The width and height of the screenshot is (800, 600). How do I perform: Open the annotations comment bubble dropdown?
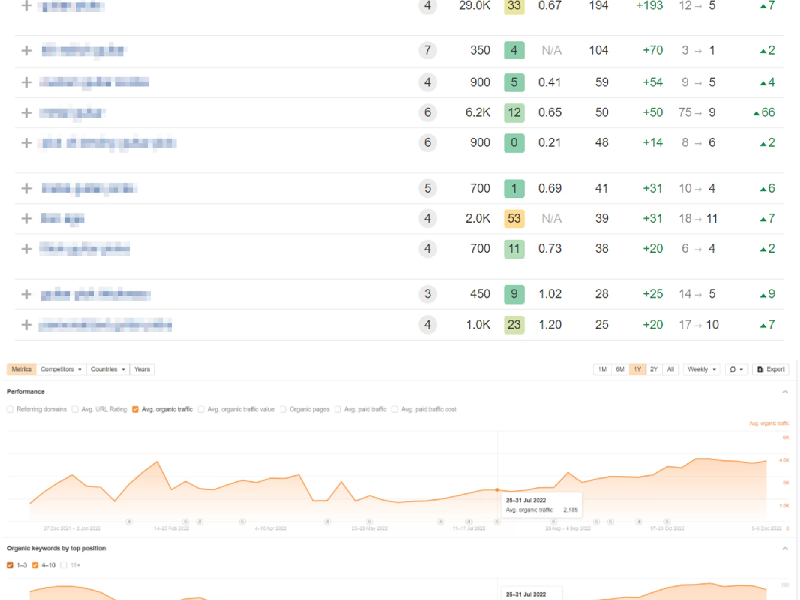(x=735, y=369)
